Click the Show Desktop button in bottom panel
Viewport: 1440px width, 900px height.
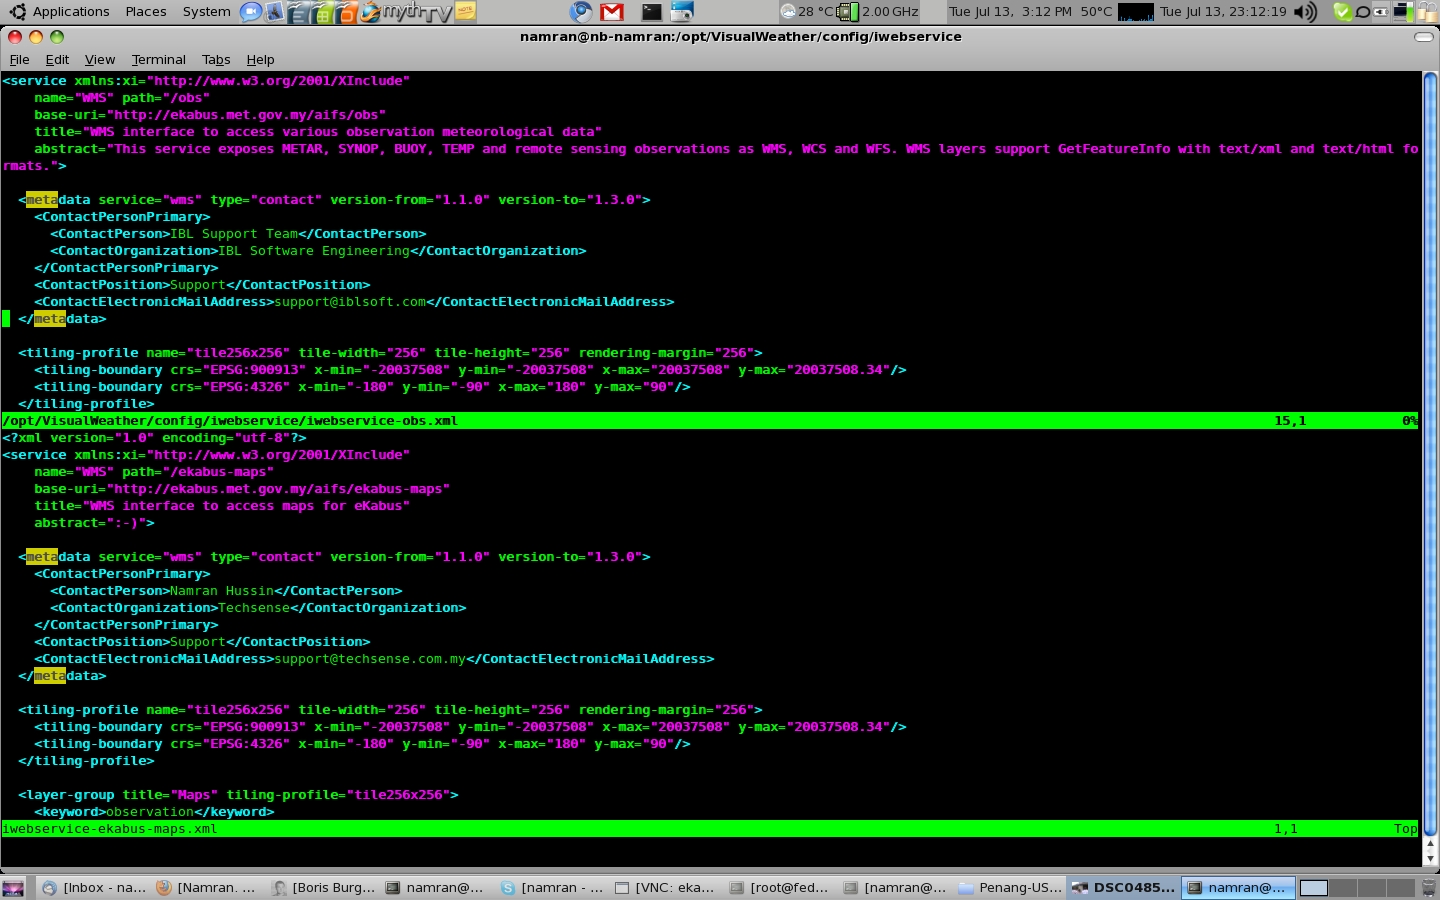coord(13,888)
